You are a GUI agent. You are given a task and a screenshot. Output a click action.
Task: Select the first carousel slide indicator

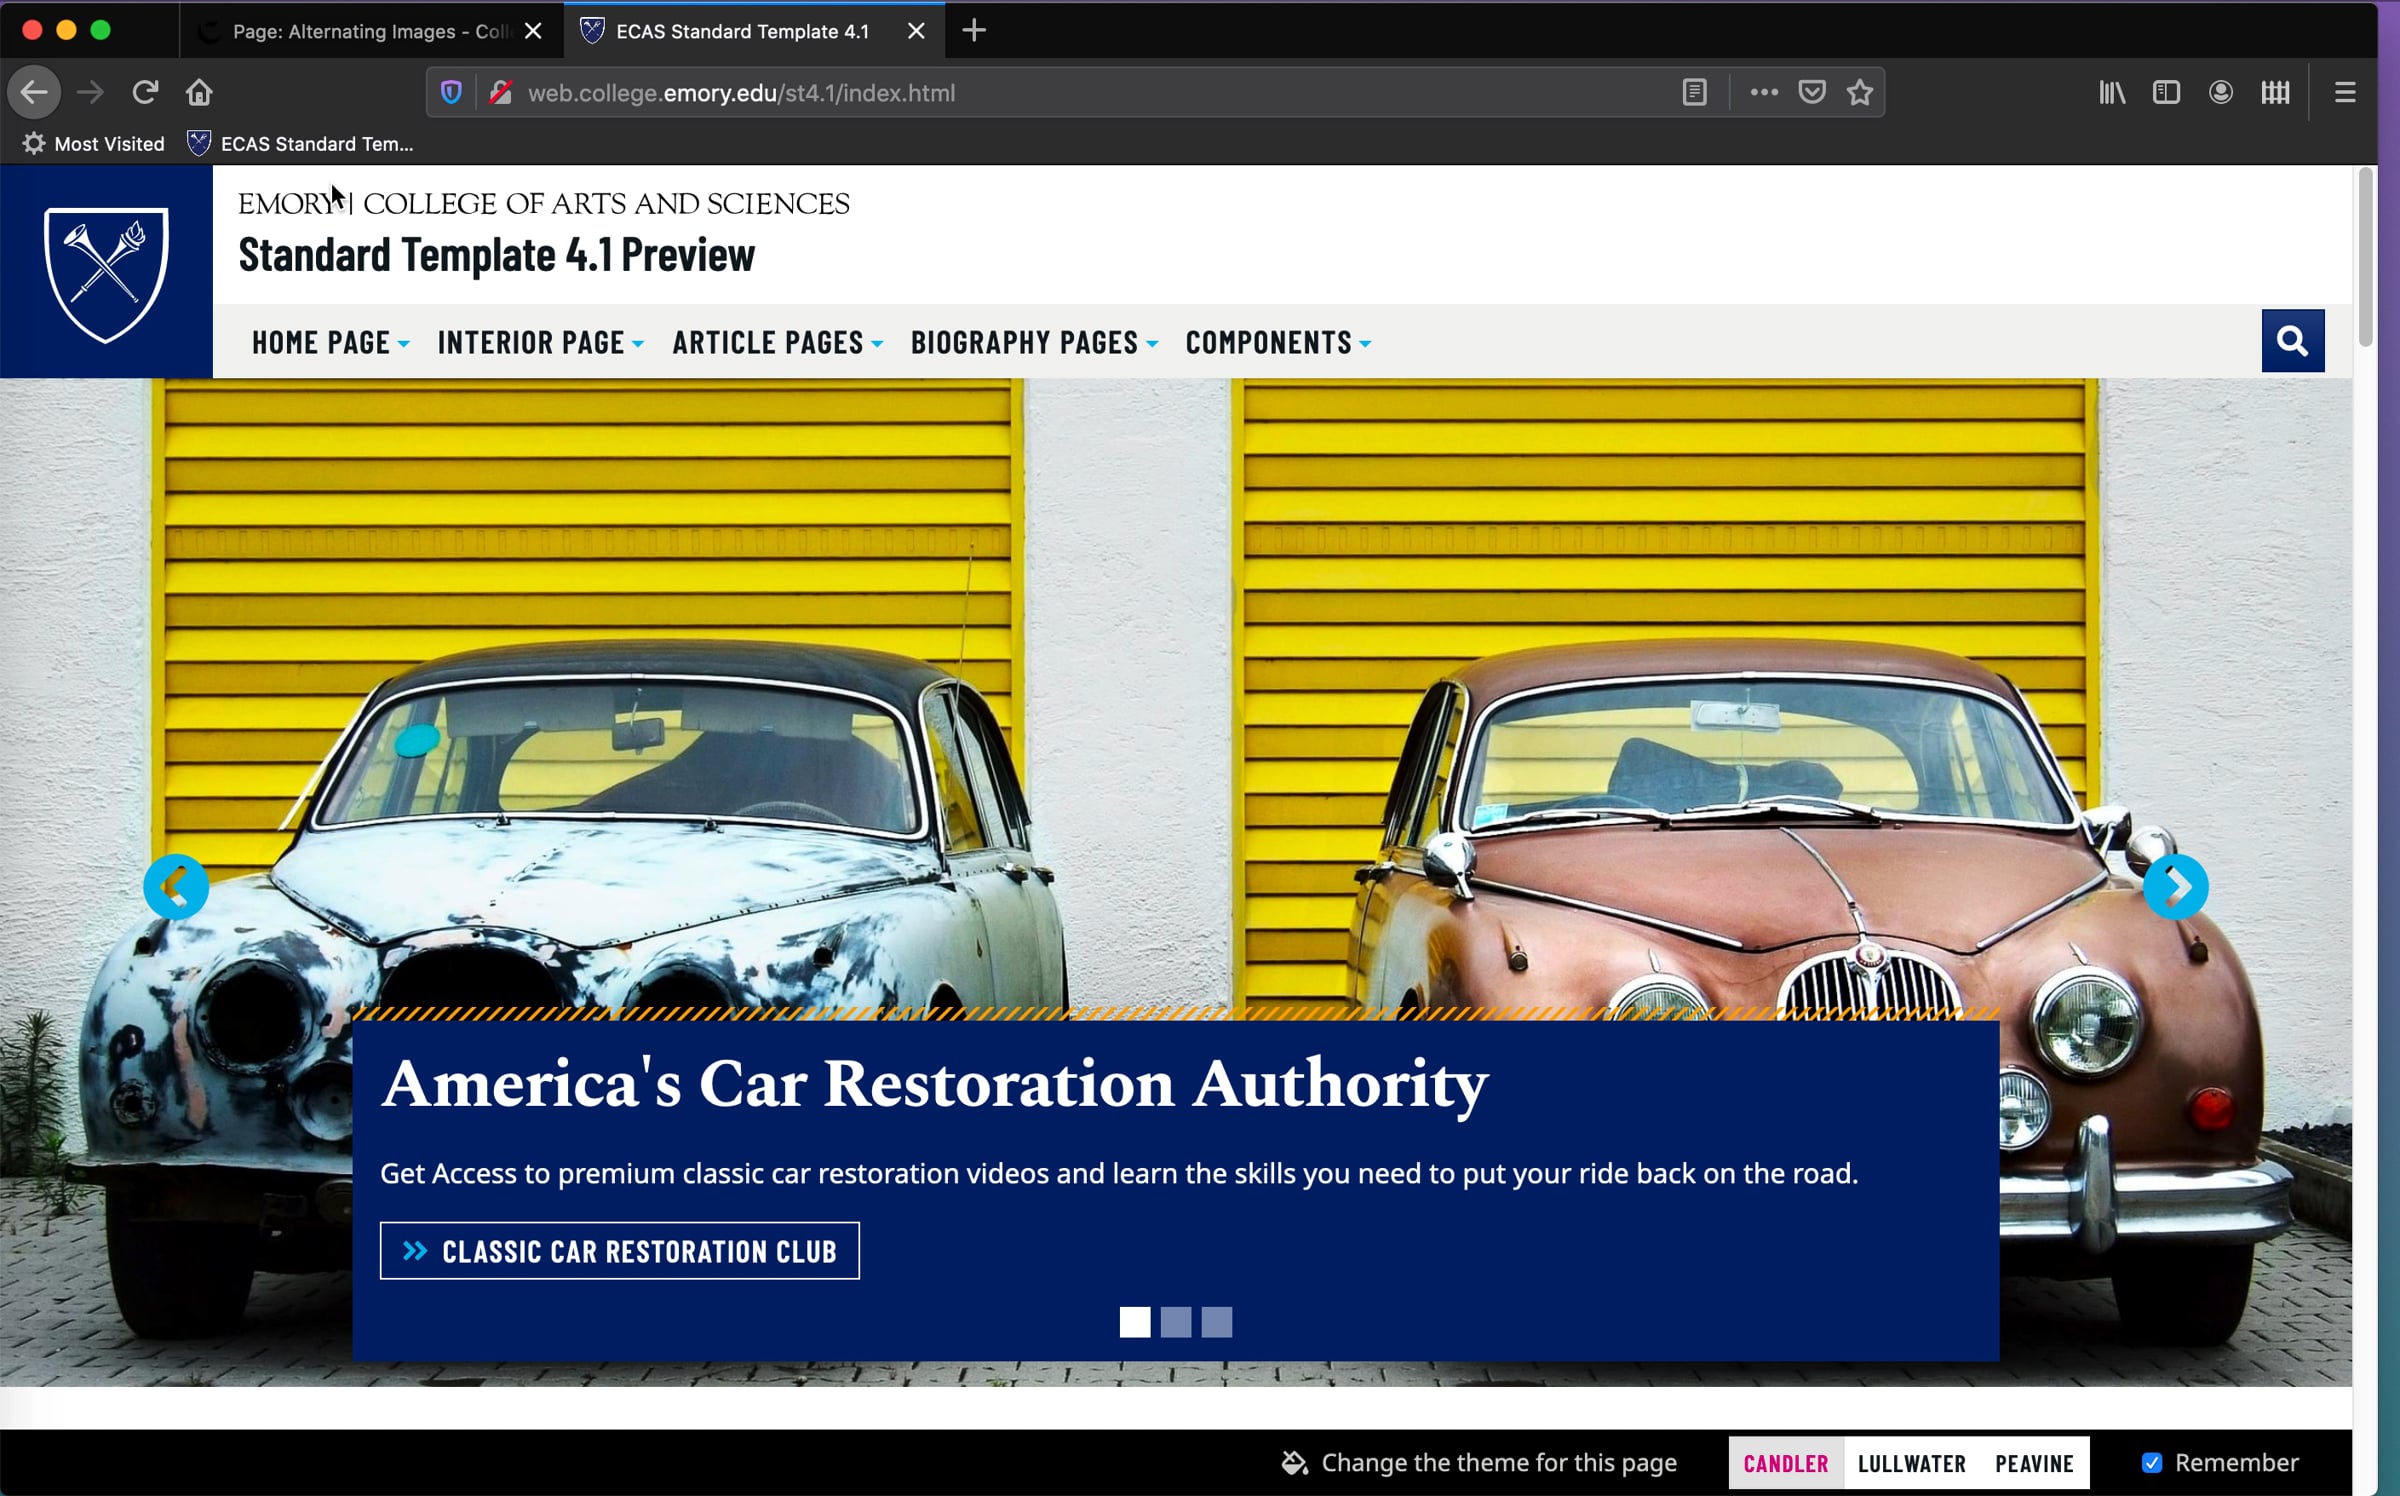[1135, 1322]
